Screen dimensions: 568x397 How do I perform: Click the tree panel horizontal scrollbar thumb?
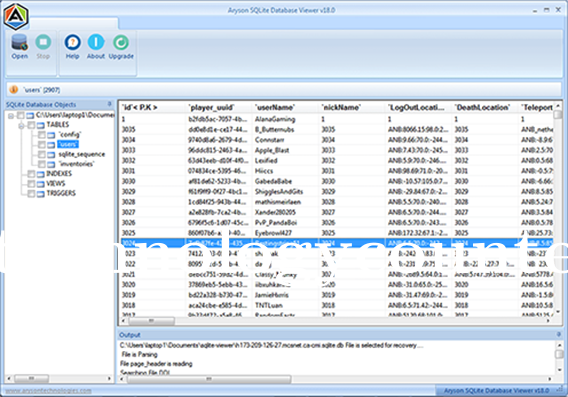tap(32, 379)
